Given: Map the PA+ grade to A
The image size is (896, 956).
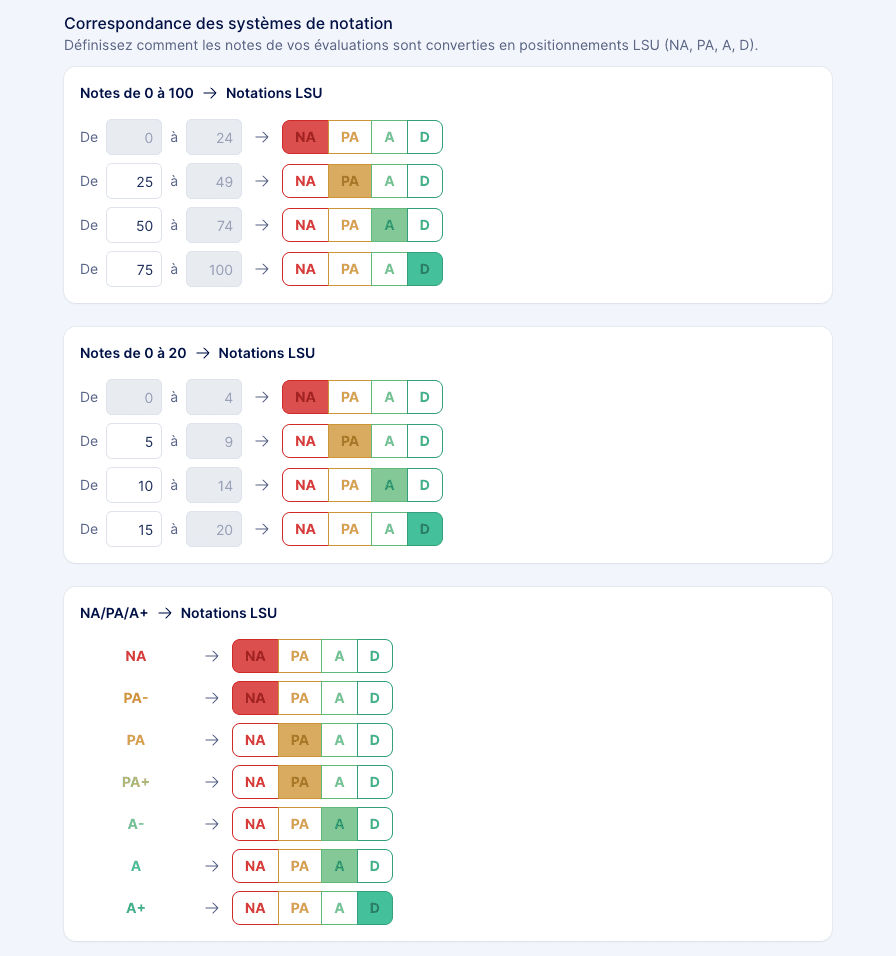Looking at the screenshot, I should 339,782.
